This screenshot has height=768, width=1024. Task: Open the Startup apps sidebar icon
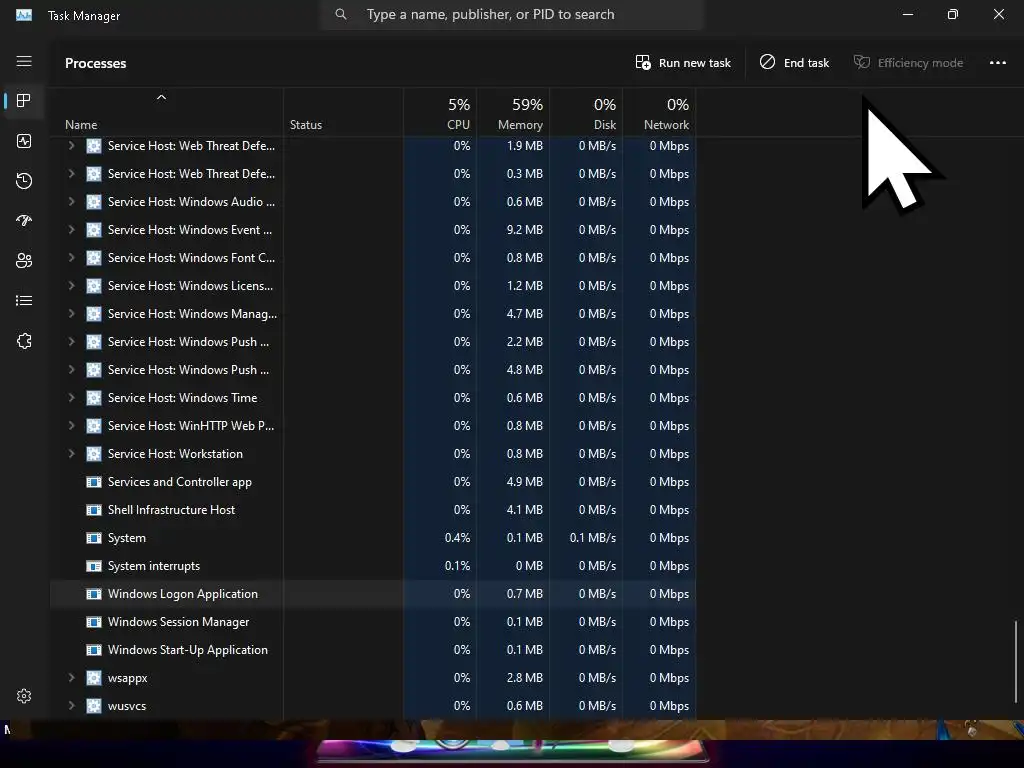[24, 221]
